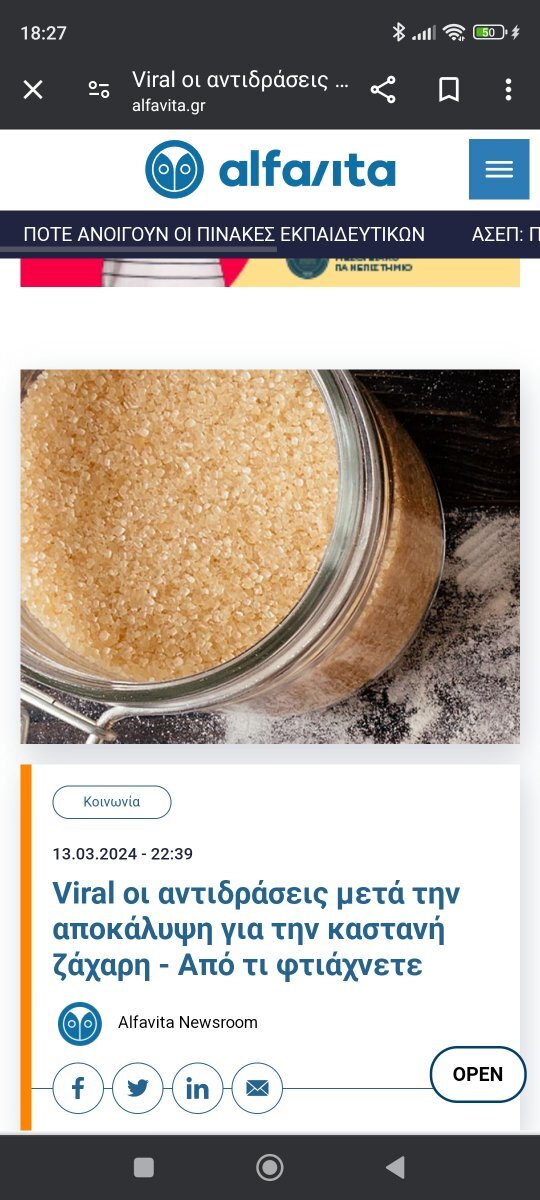Share article on LinkedIn
540x1200 pixels.
(197, 1088)
